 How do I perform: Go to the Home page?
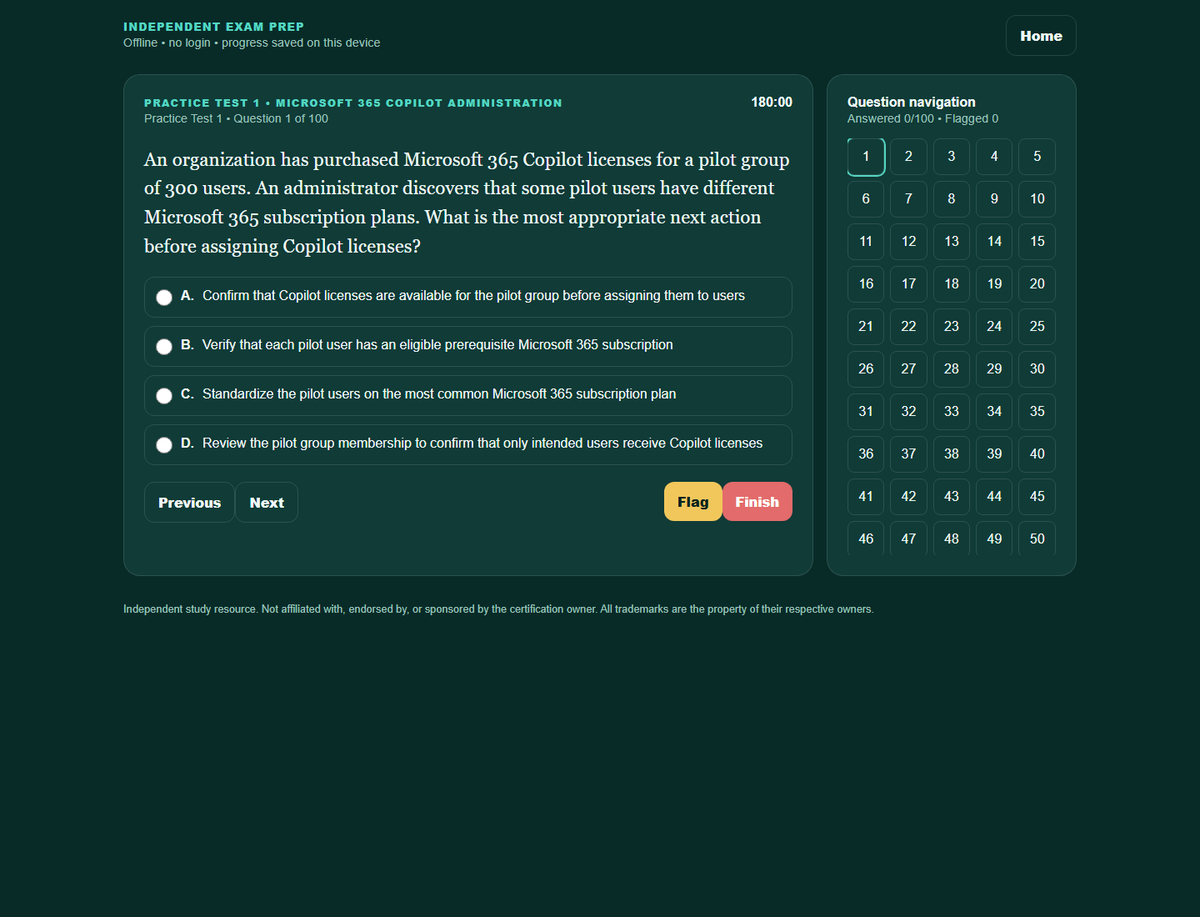pos(1041,36)
